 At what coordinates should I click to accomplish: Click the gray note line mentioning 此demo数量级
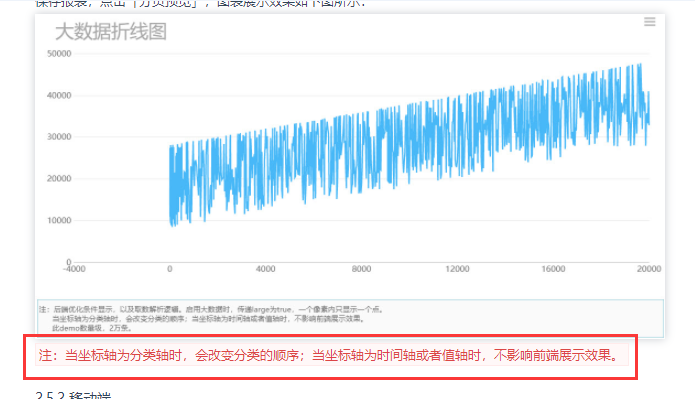pos(92,328)
